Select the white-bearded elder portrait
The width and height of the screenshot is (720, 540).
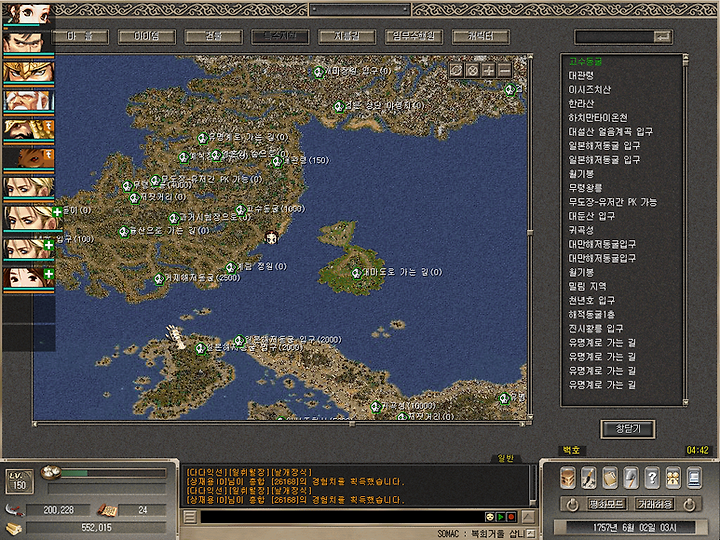28,102
